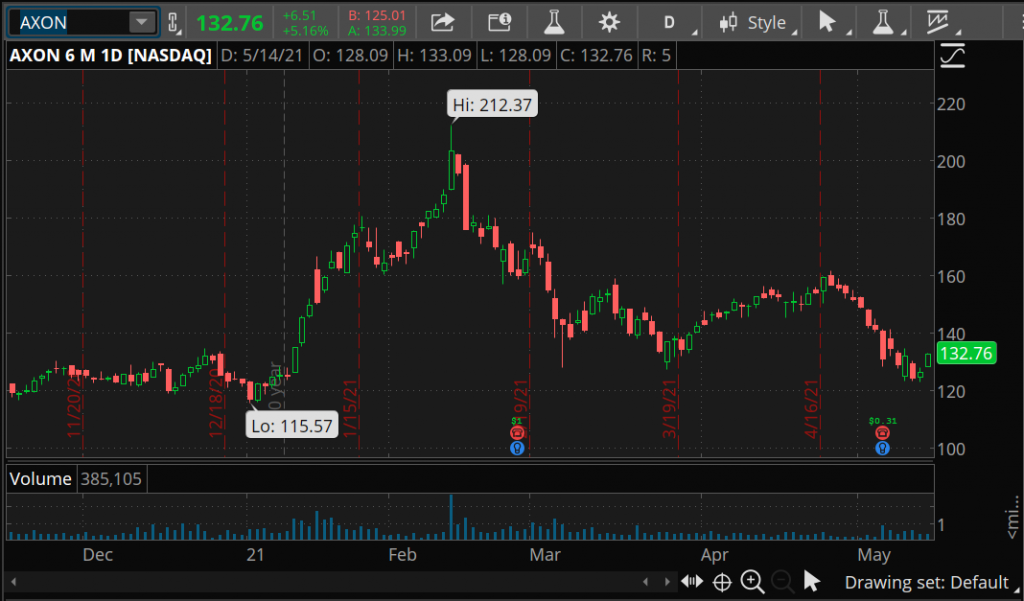Click the price scale curve icon
The width and height of the screenshot is (1024, 601).
click(952, 56)
